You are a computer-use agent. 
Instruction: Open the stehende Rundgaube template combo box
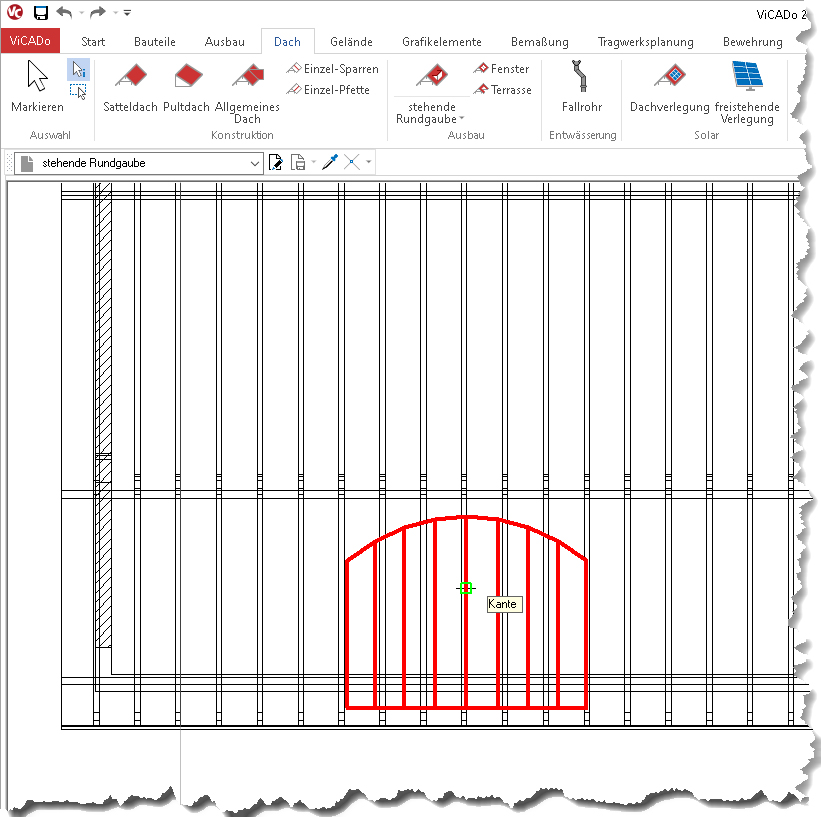139,163
